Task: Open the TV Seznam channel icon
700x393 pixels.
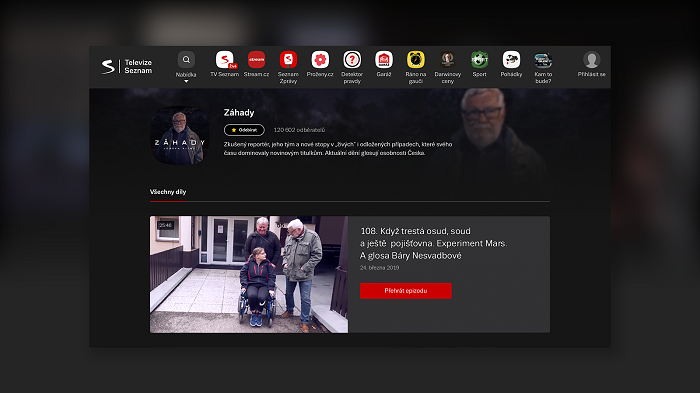Action: tap(225, 59)
